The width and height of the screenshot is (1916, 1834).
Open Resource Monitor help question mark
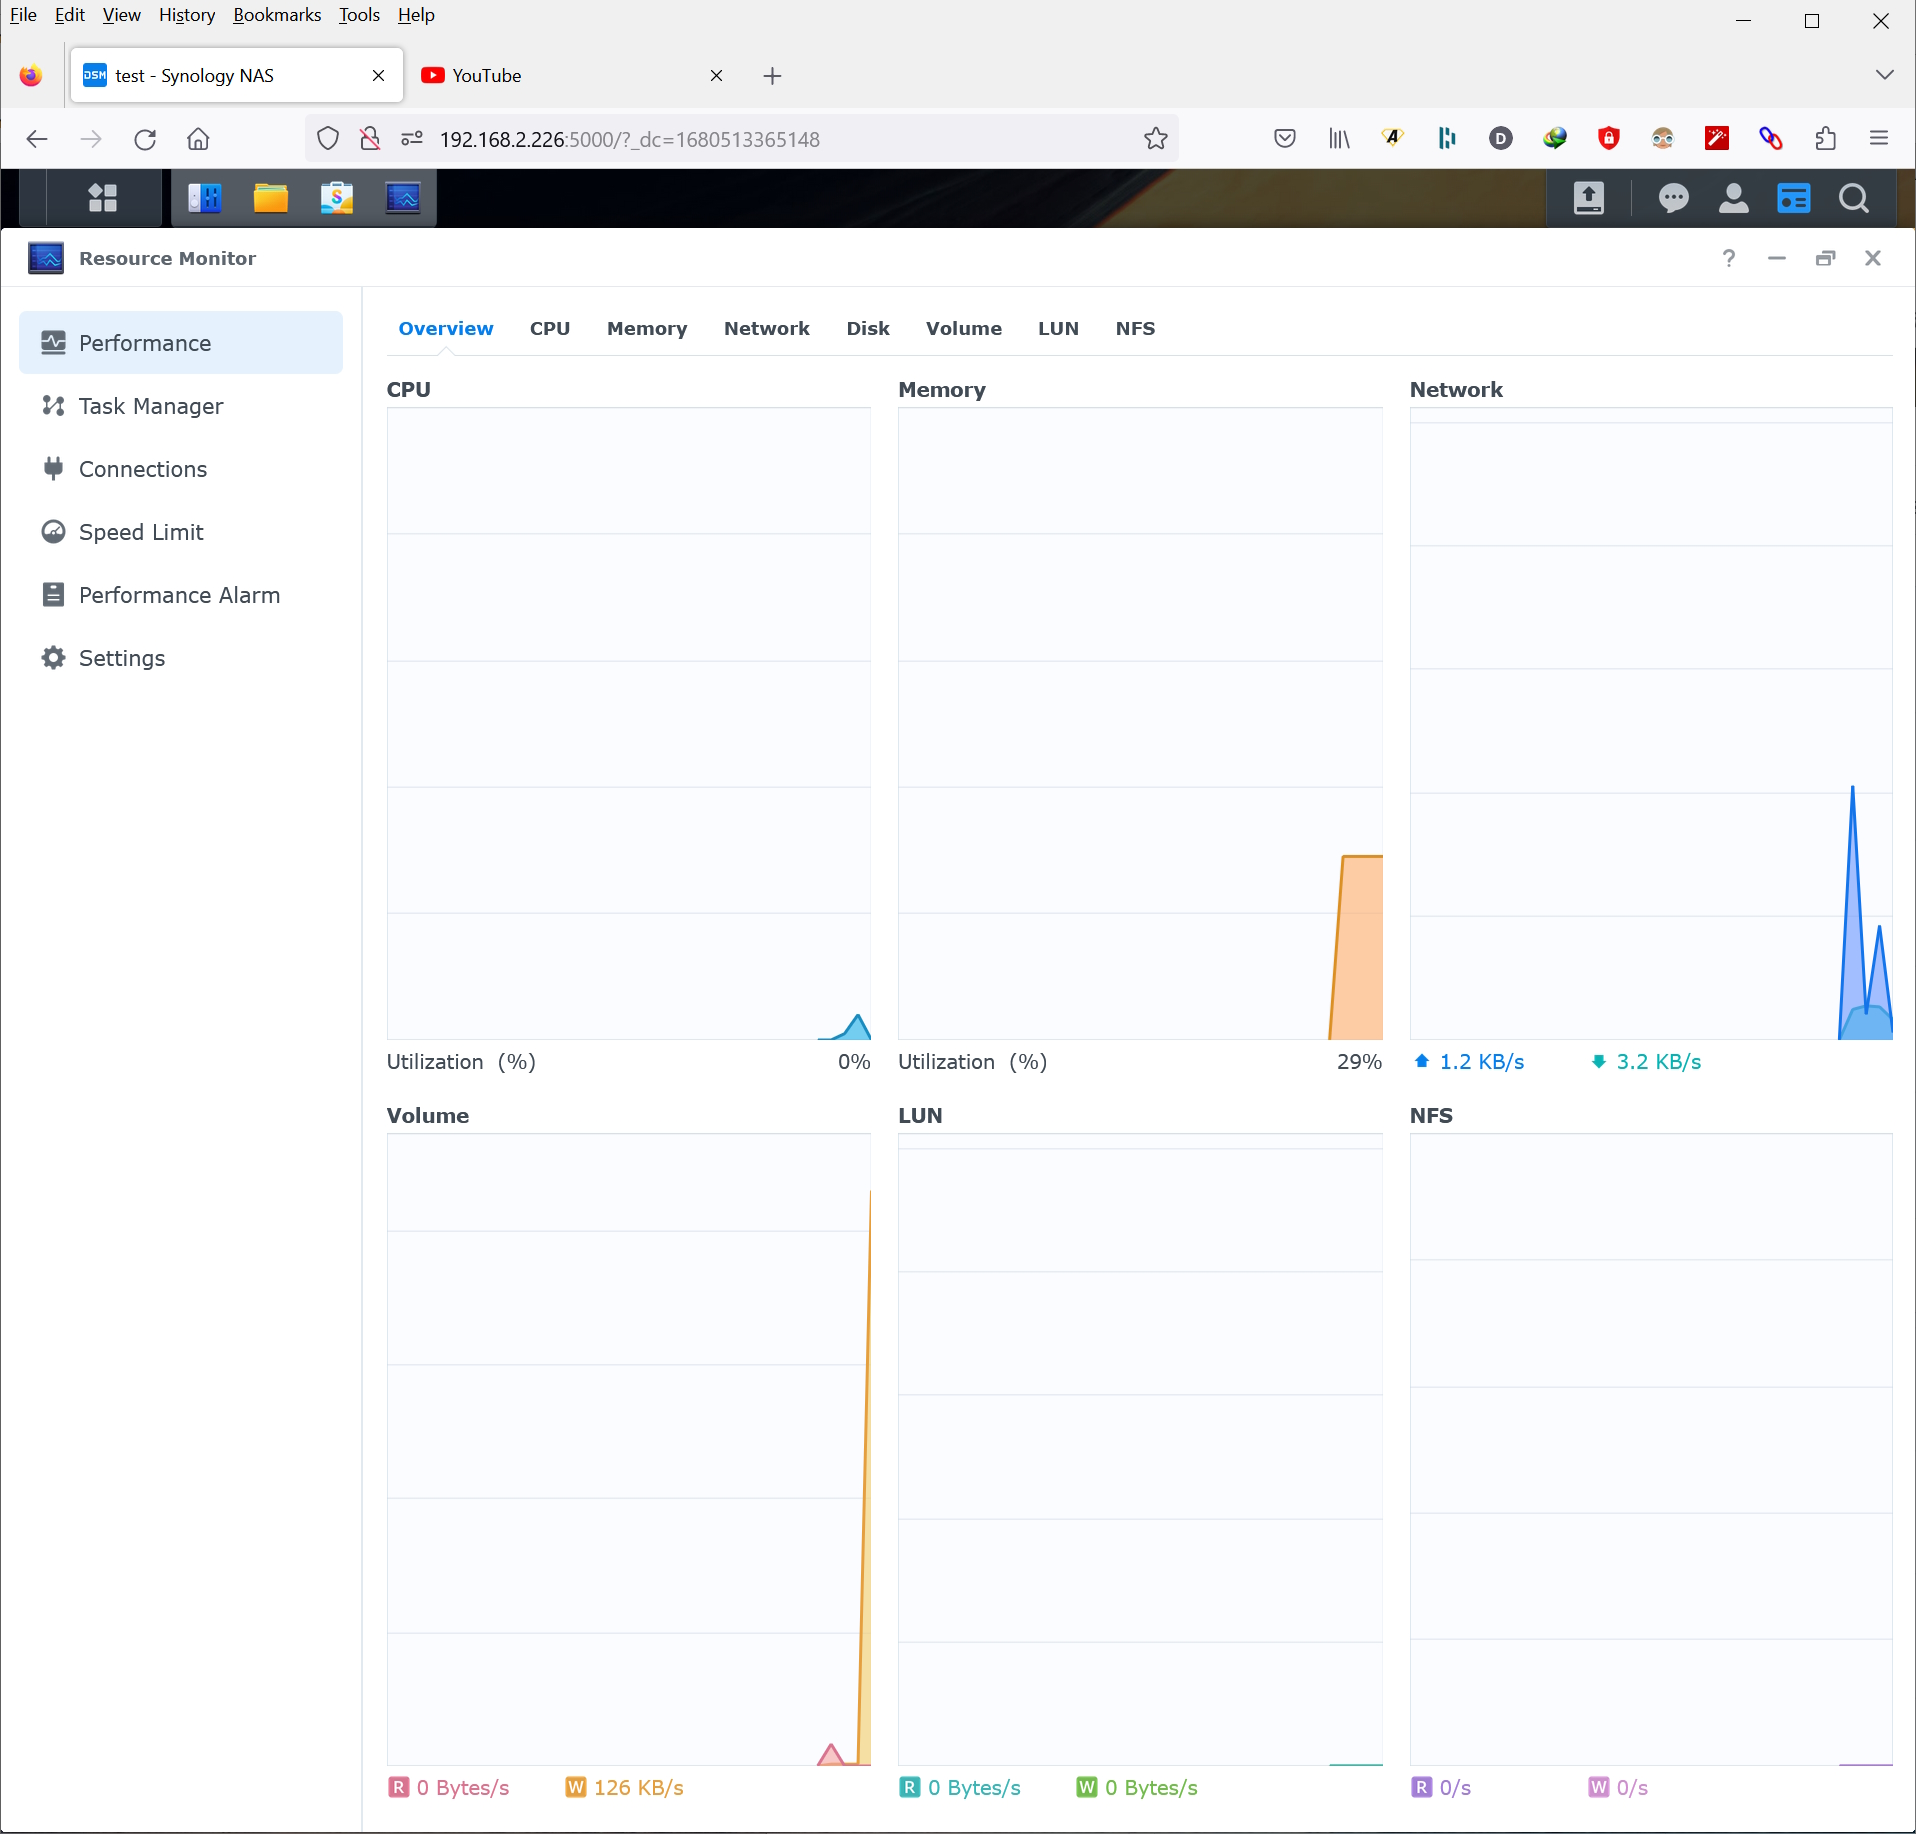click(x=1728, y=259)
